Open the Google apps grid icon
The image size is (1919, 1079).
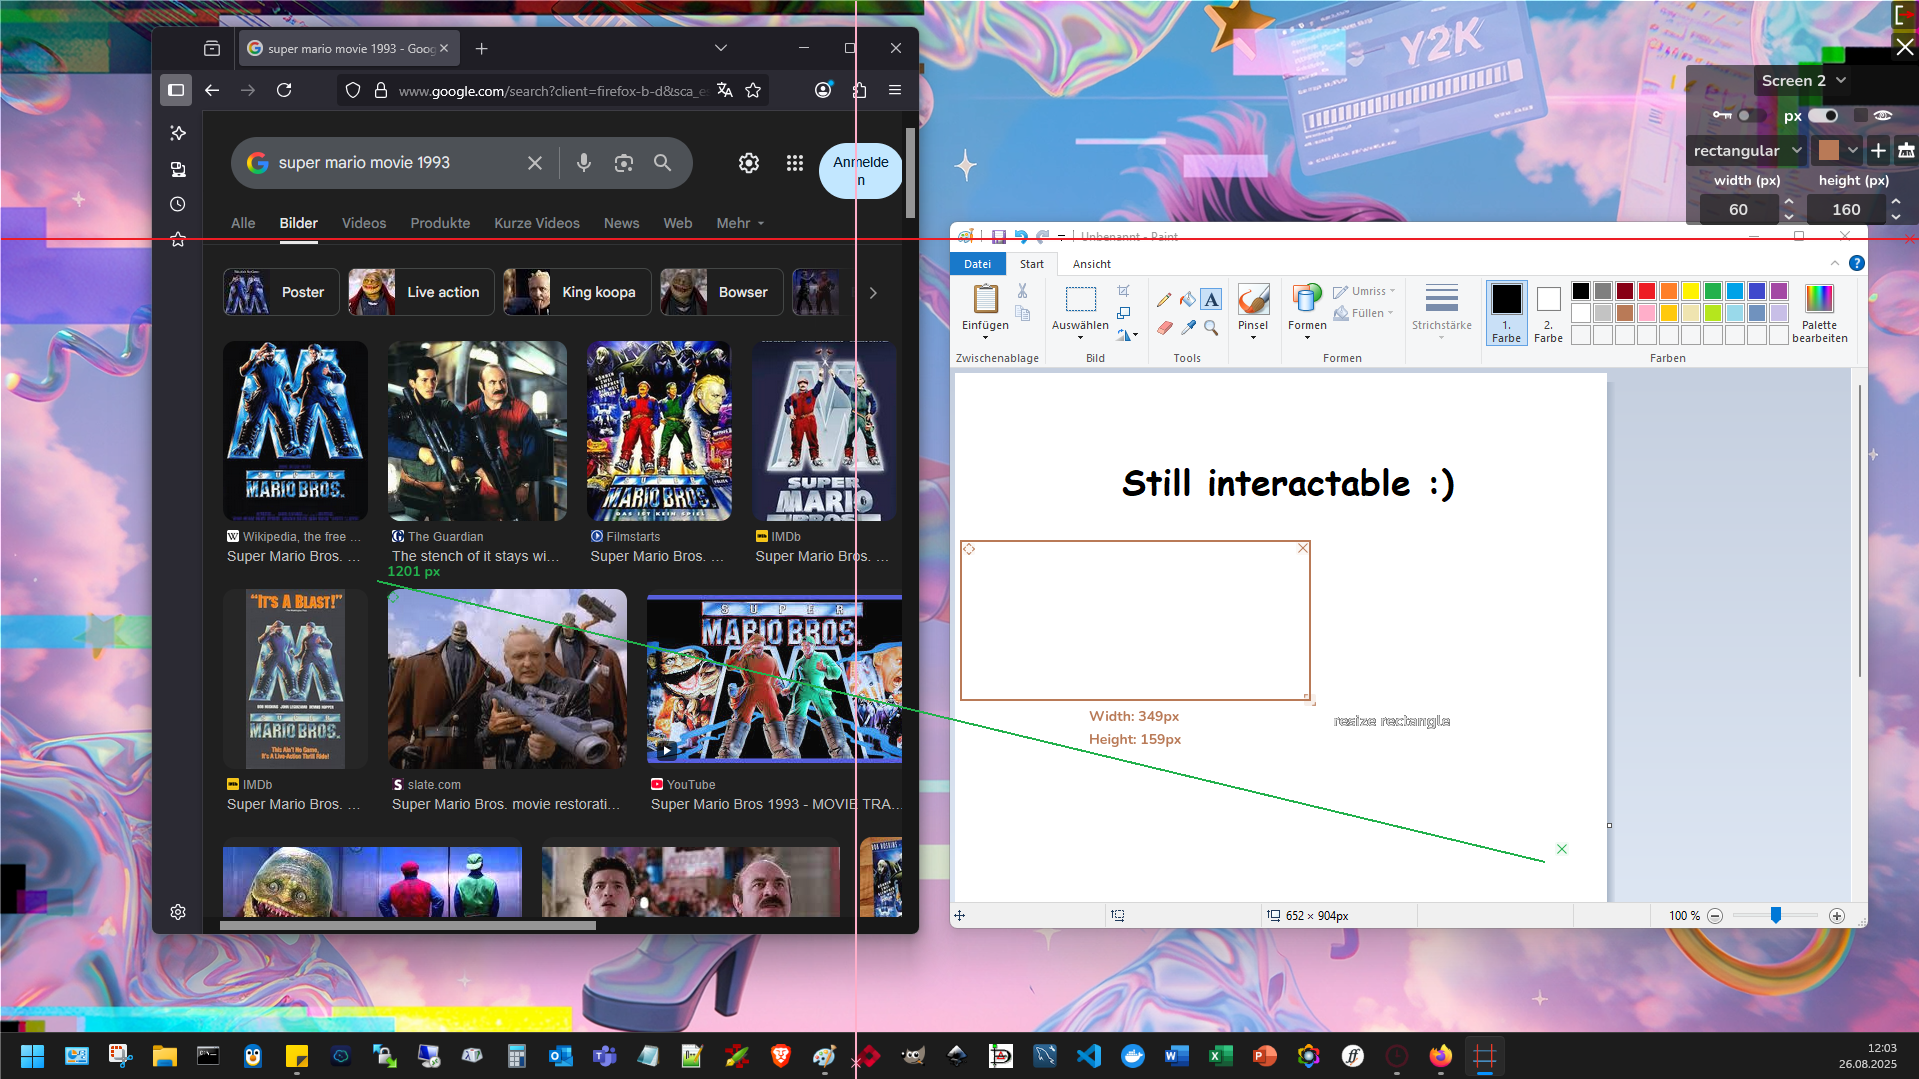[x=795, y=163]
